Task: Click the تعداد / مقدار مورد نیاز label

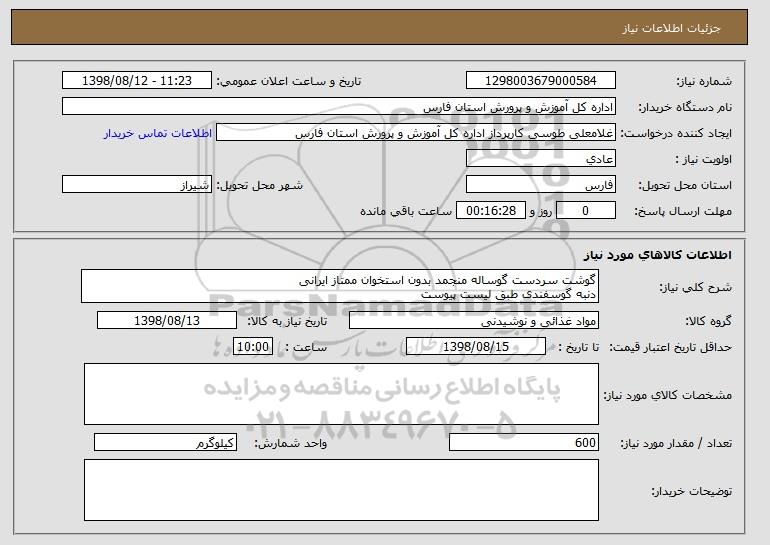Action: point(676,443)
